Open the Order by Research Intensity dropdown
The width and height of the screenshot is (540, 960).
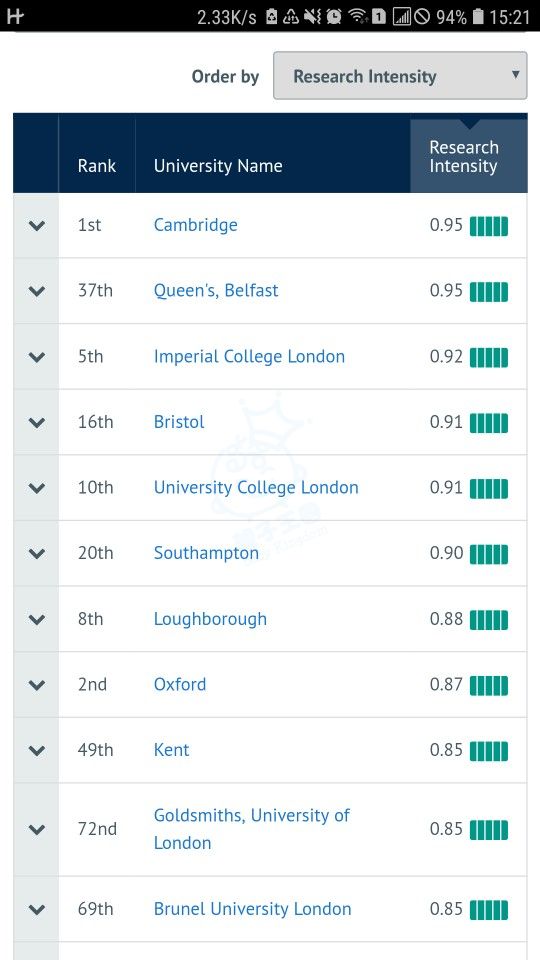click(400, 75)
